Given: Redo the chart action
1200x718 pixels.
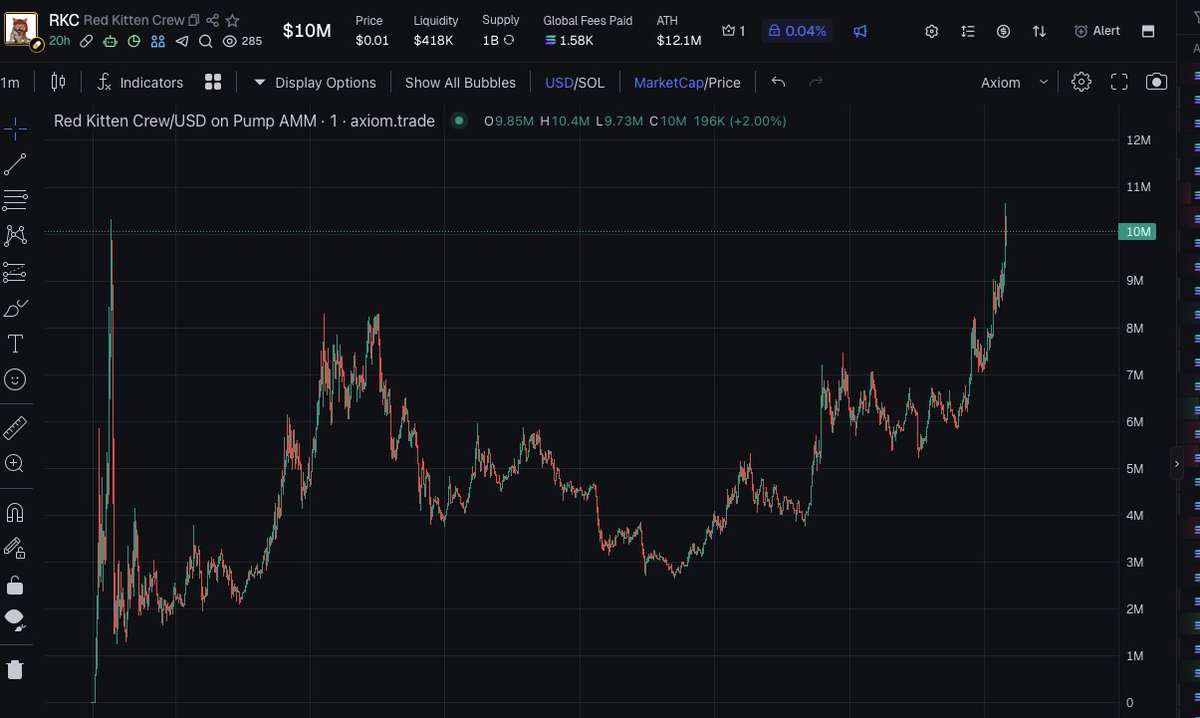Looking at the screenshot, I should click(x=816, y=82).
